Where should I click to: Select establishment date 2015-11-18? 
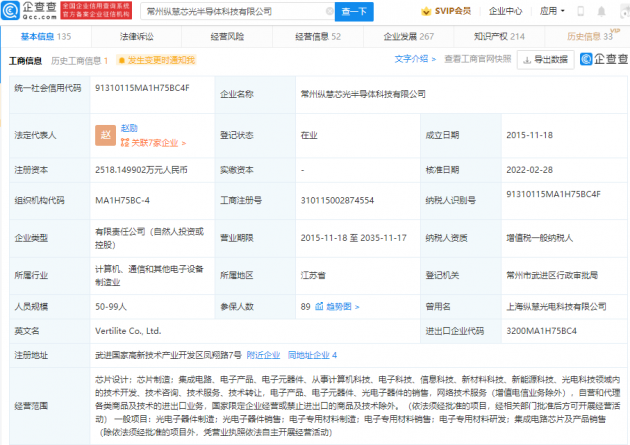530,135
